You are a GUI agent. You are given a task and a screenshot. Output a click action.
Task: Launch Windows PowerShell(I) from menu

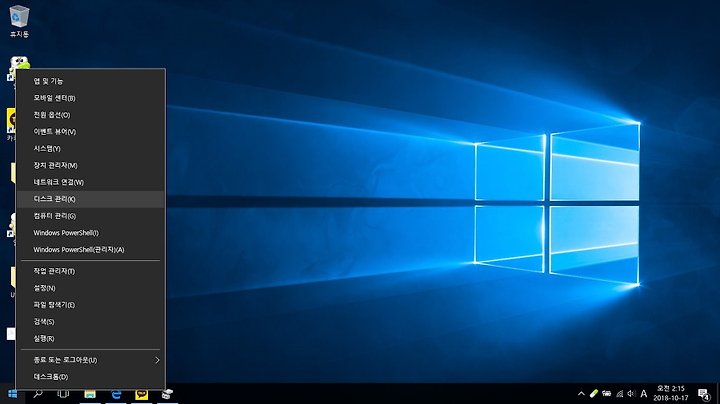pos(90,233)
